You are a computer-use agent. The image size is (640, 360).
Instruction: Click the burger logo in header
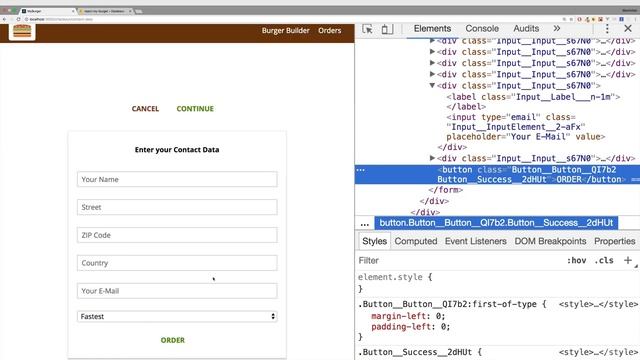point(22,31)
